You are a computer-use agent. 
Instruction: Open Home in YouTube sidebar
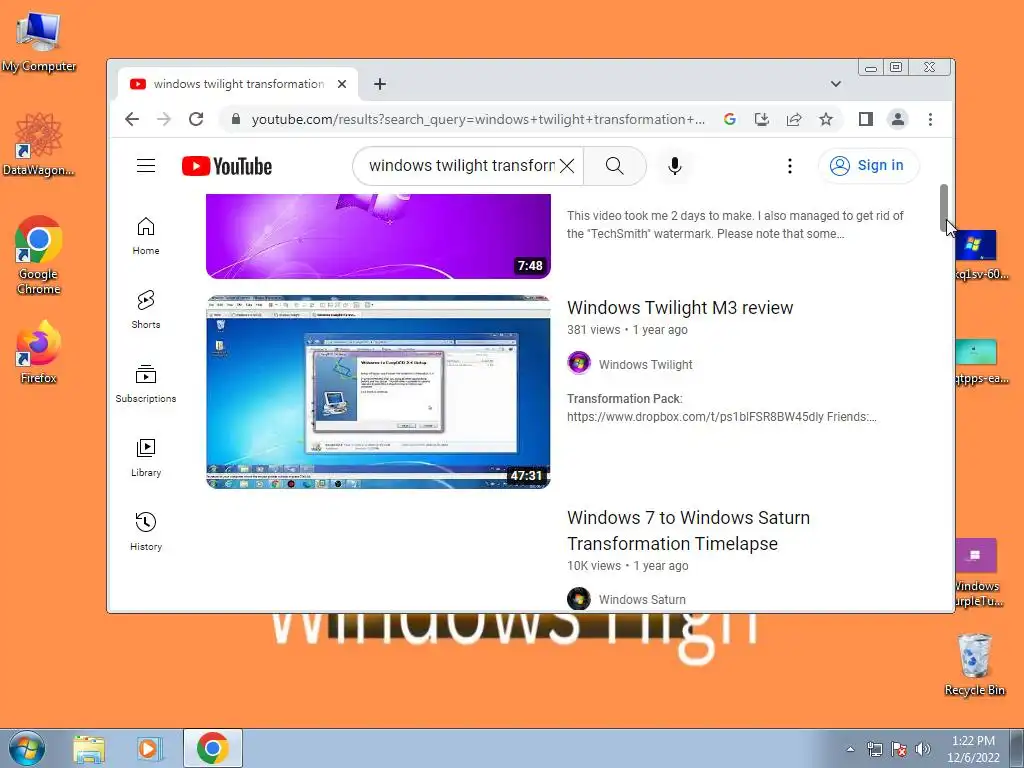pyautogui.click(x=146, y=236)
